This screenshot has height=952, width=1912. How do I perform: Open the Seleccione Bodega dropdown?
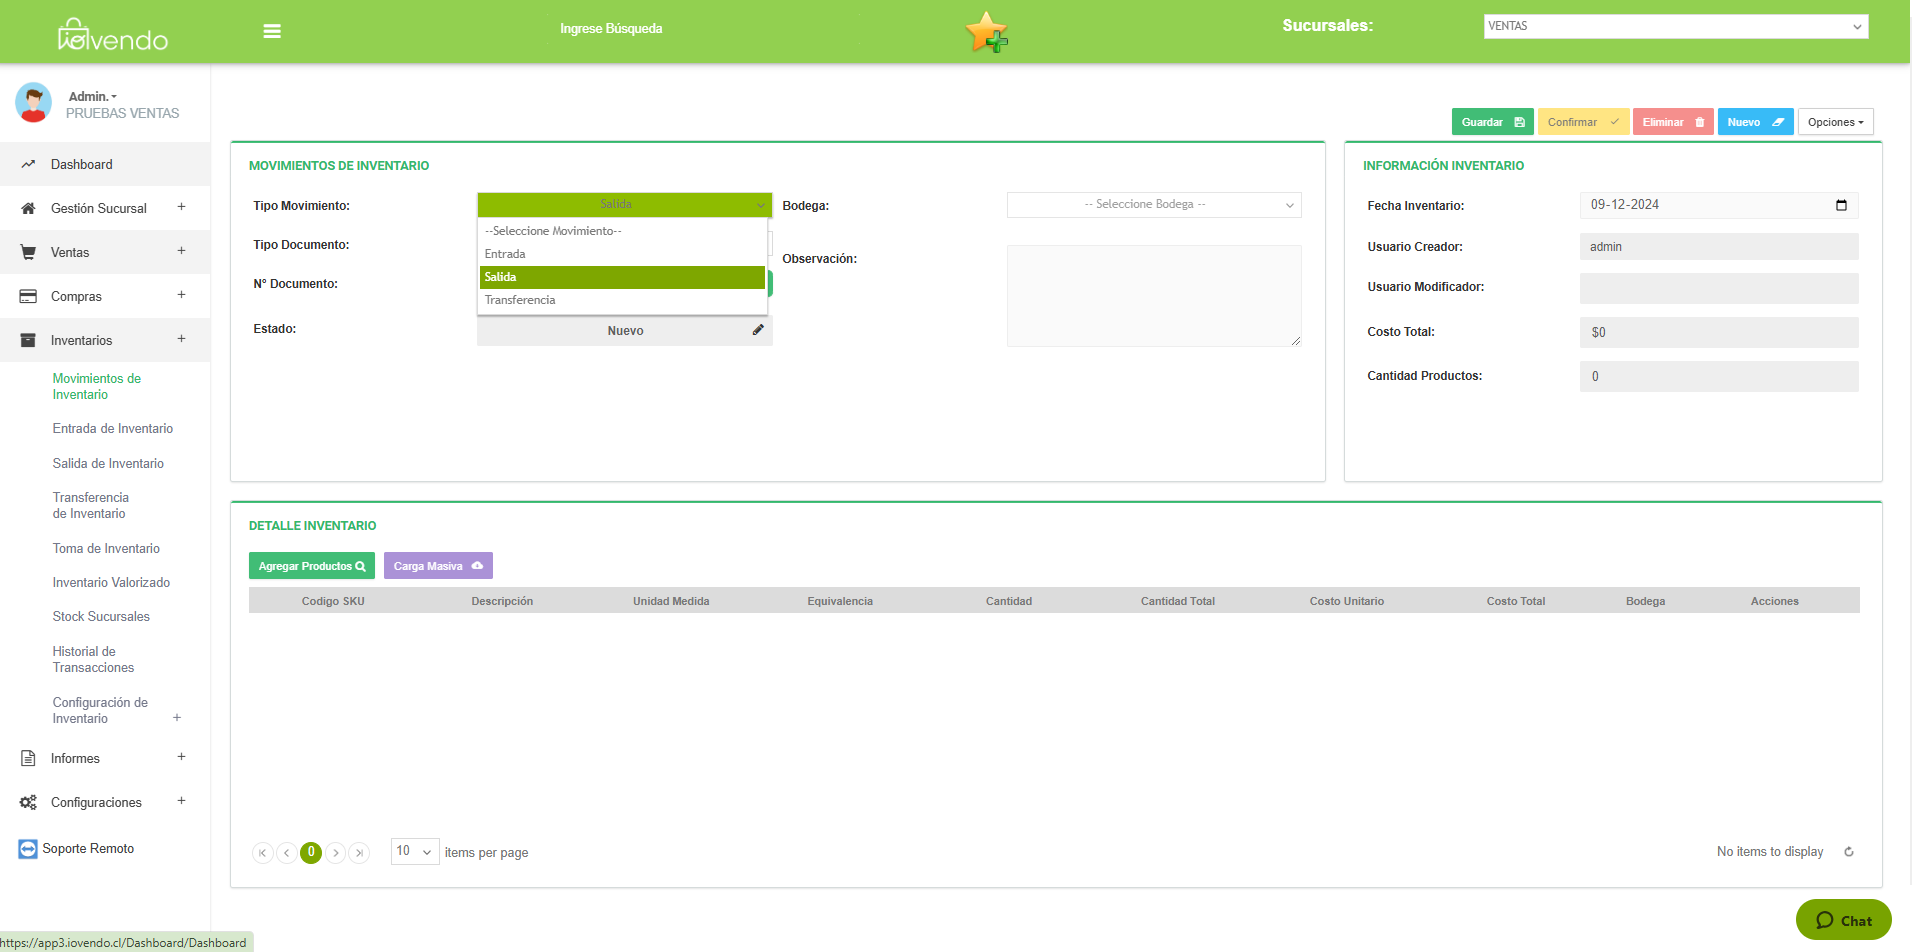tap(1153, 205)
